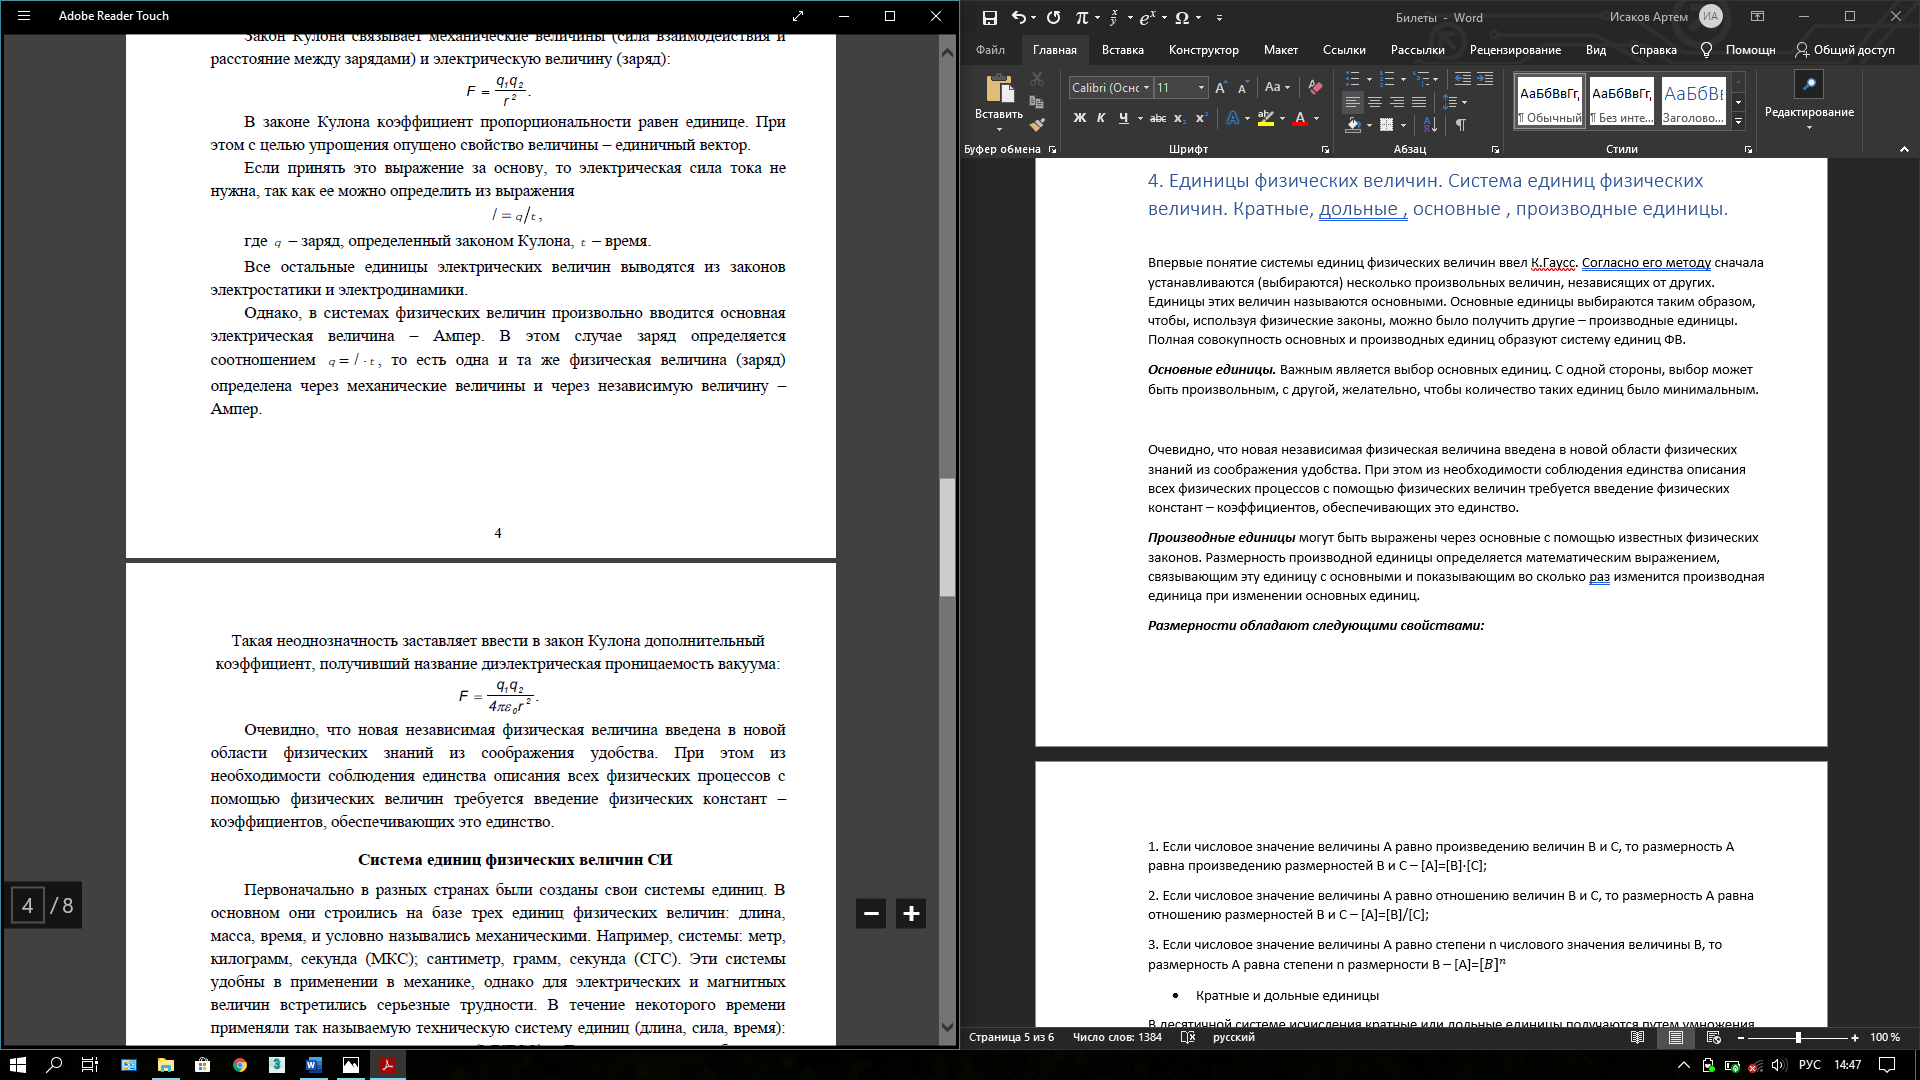Toggle underline (Ч) formatting
Image resolution: width=1920 pixels, height=1080 pixels.
1123,118
